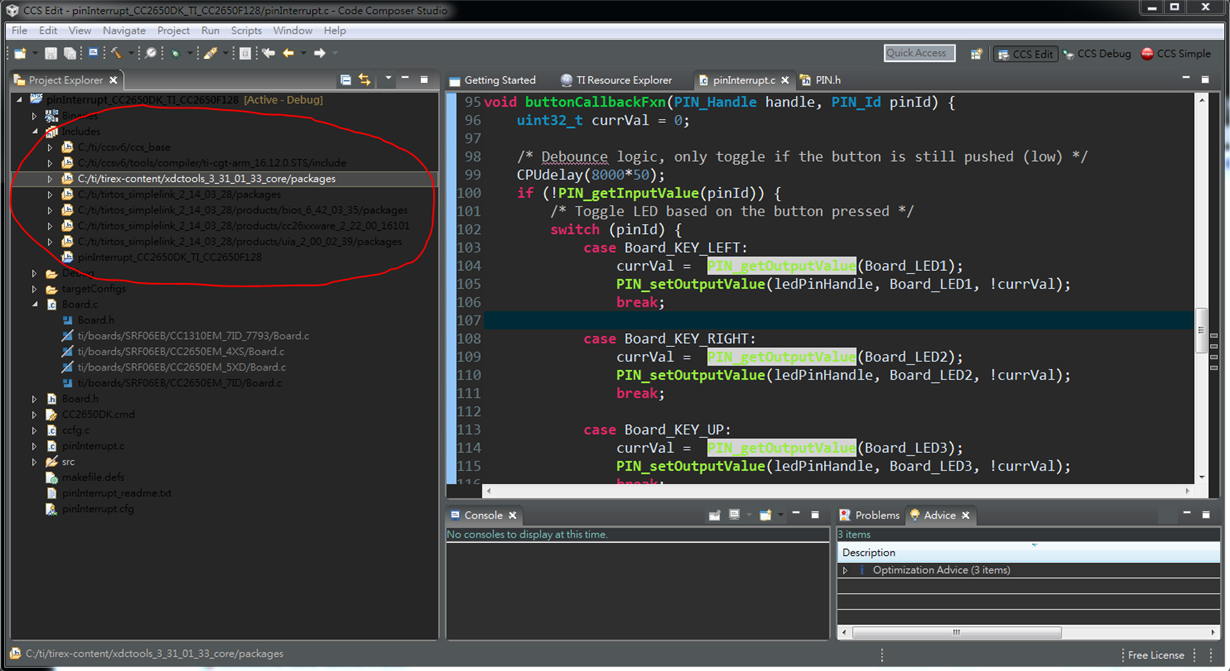Close the Console view
Screen dimensions: 1230x671
pos(512,515)
